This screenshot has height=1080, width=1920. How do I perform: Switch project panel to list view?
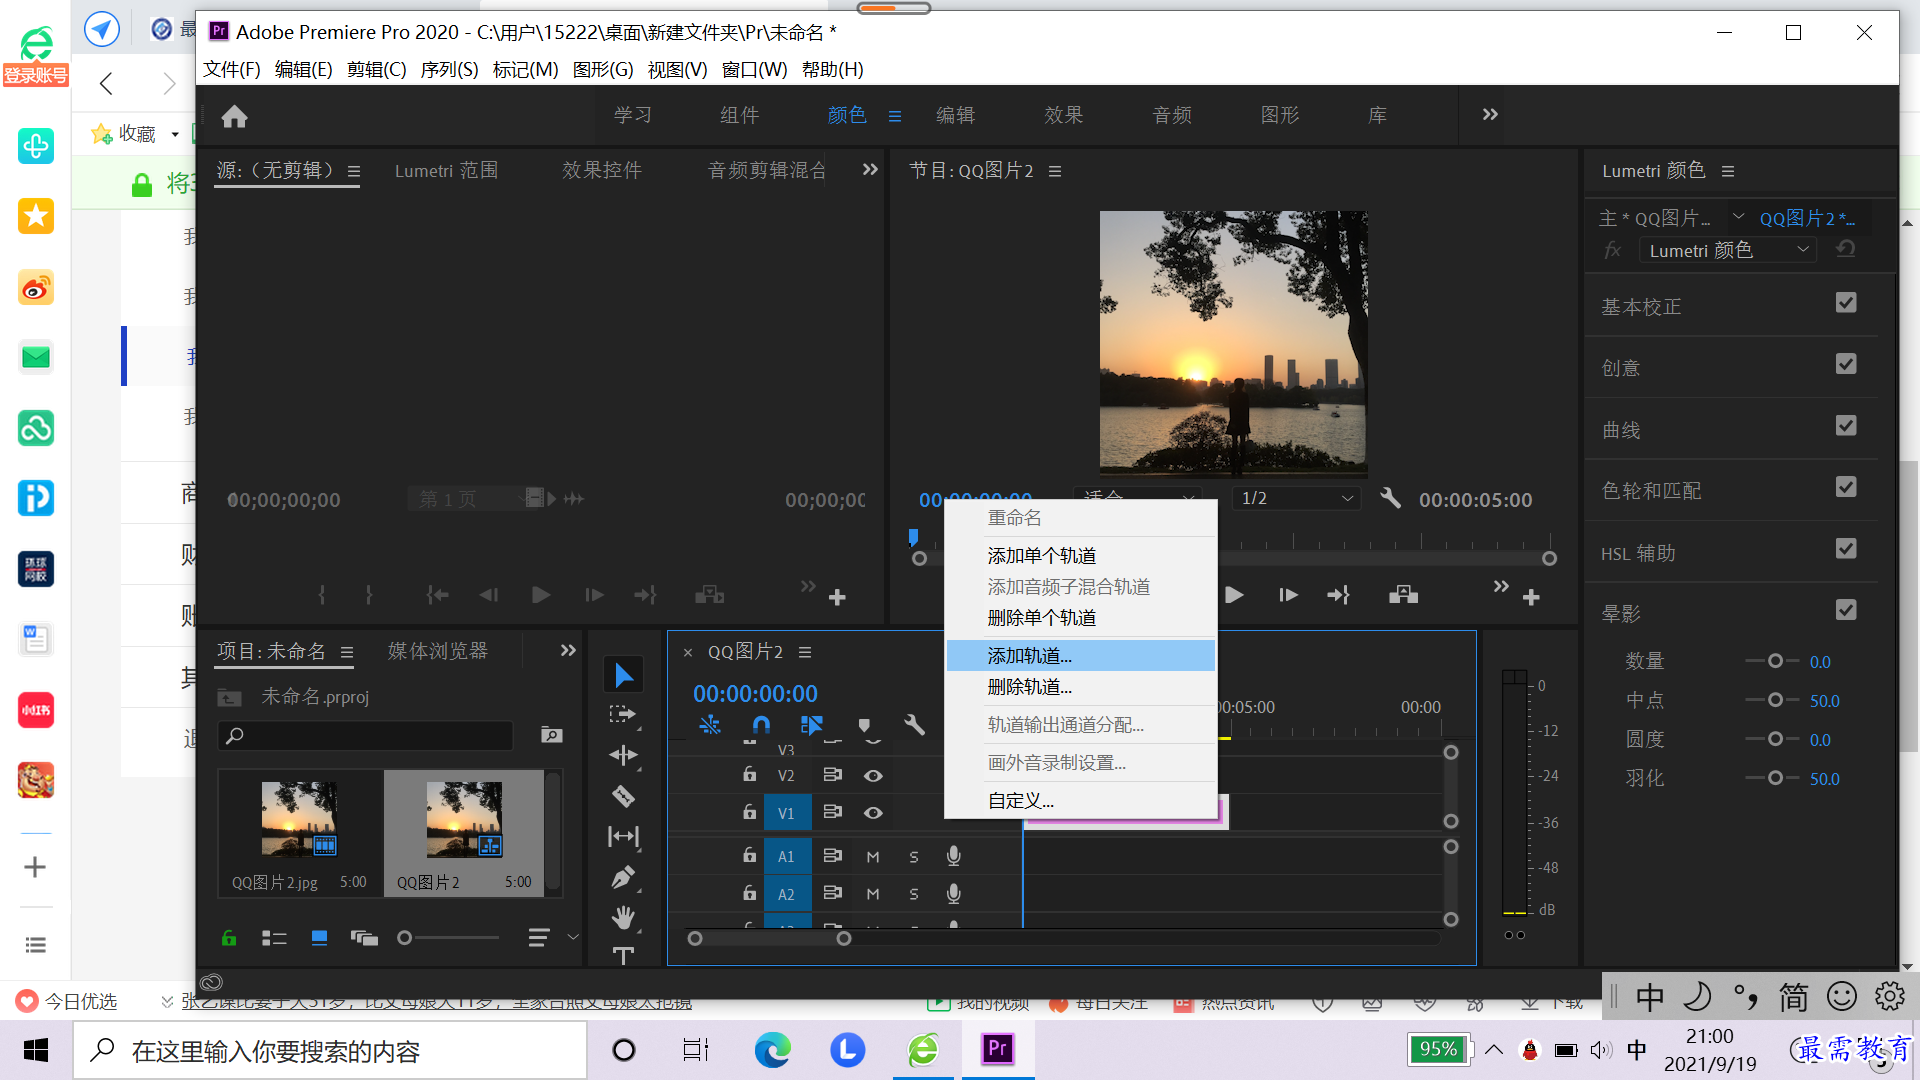coord(274,938)
